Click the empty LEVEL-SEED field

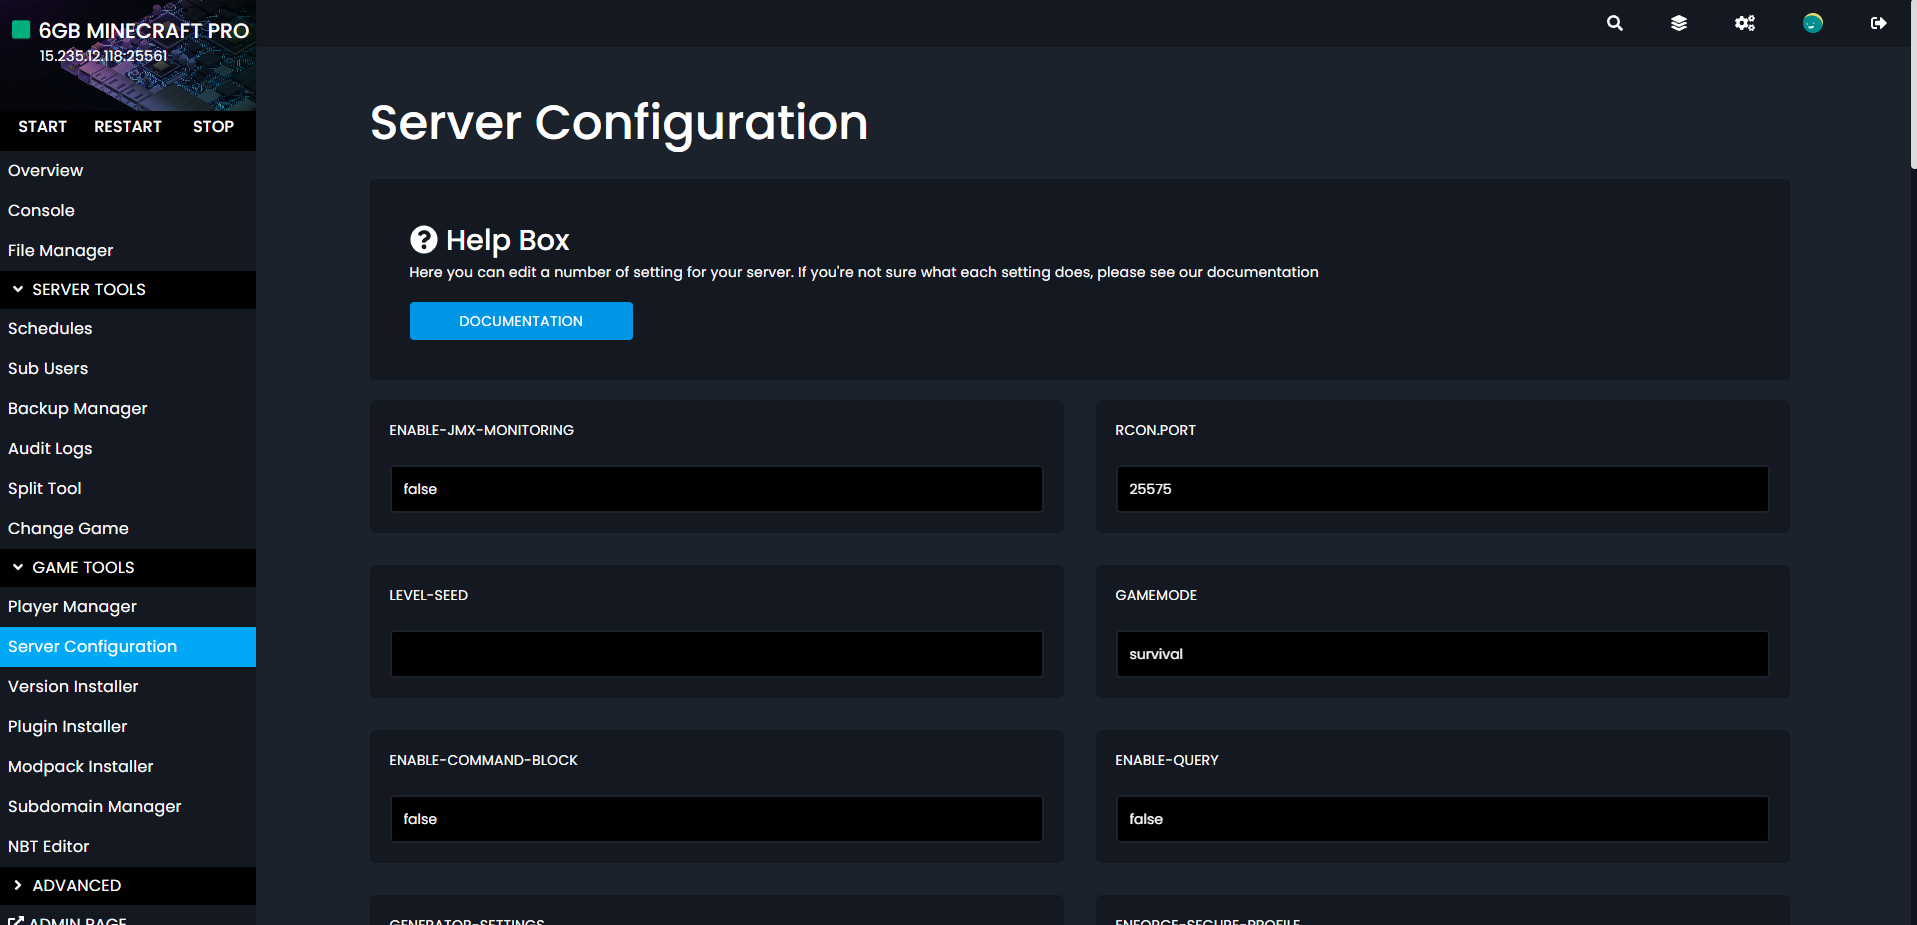716,654
